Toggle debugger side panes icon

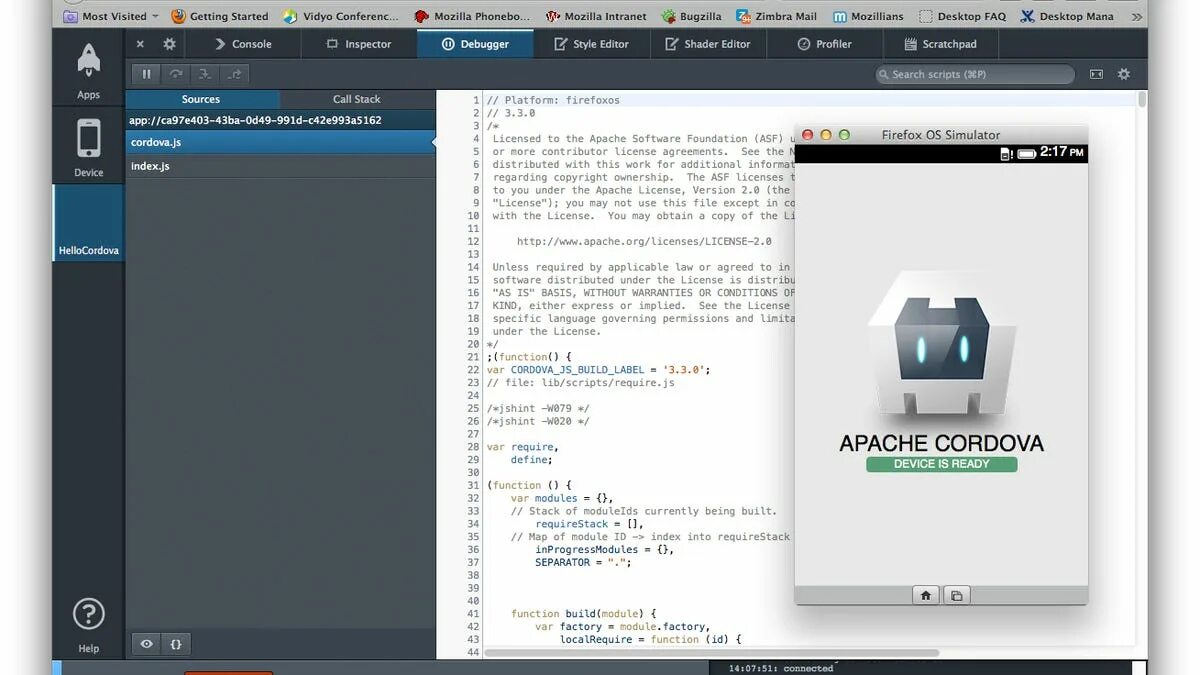click(1097, 74)
